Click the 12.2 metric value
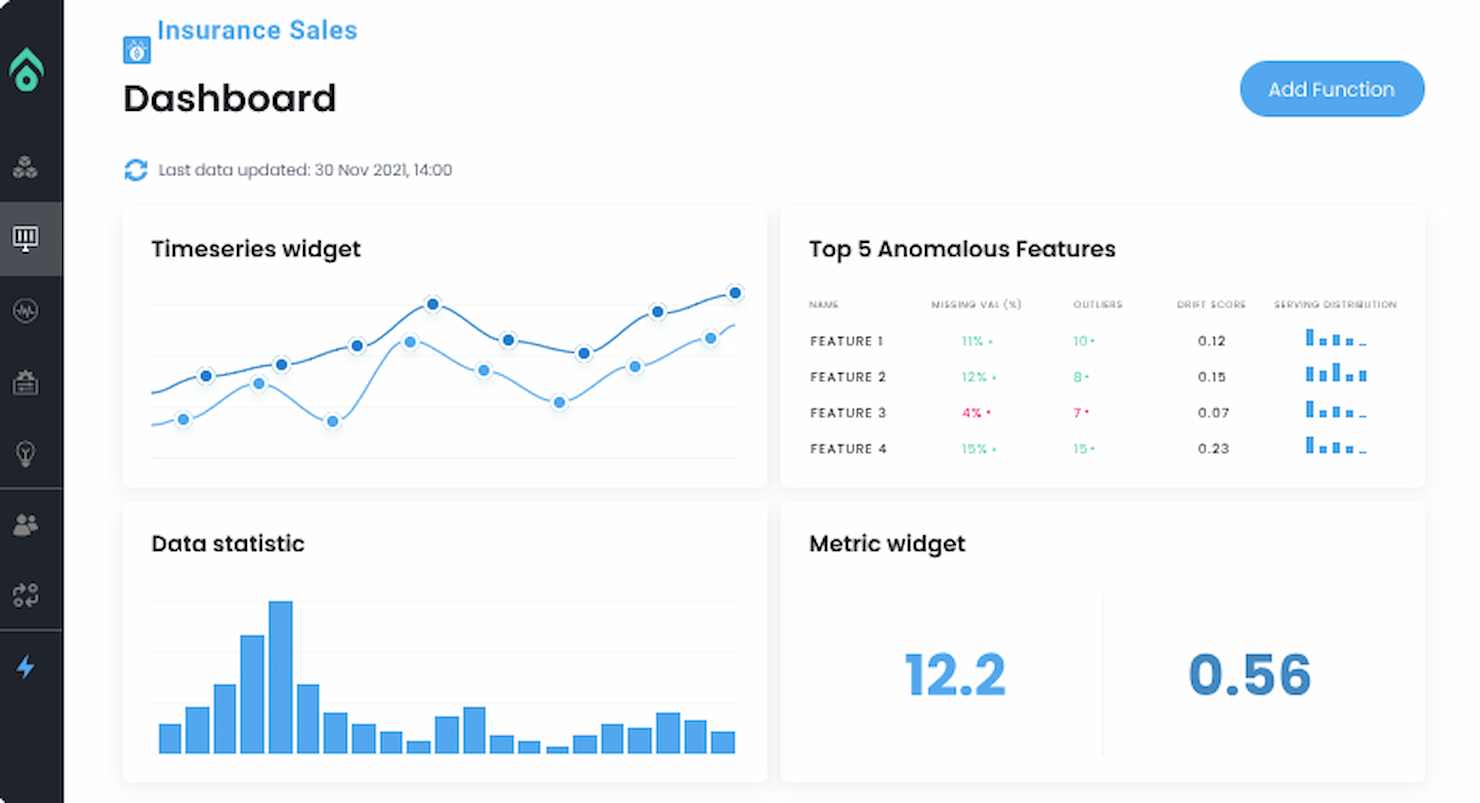 tap(955, 674)
